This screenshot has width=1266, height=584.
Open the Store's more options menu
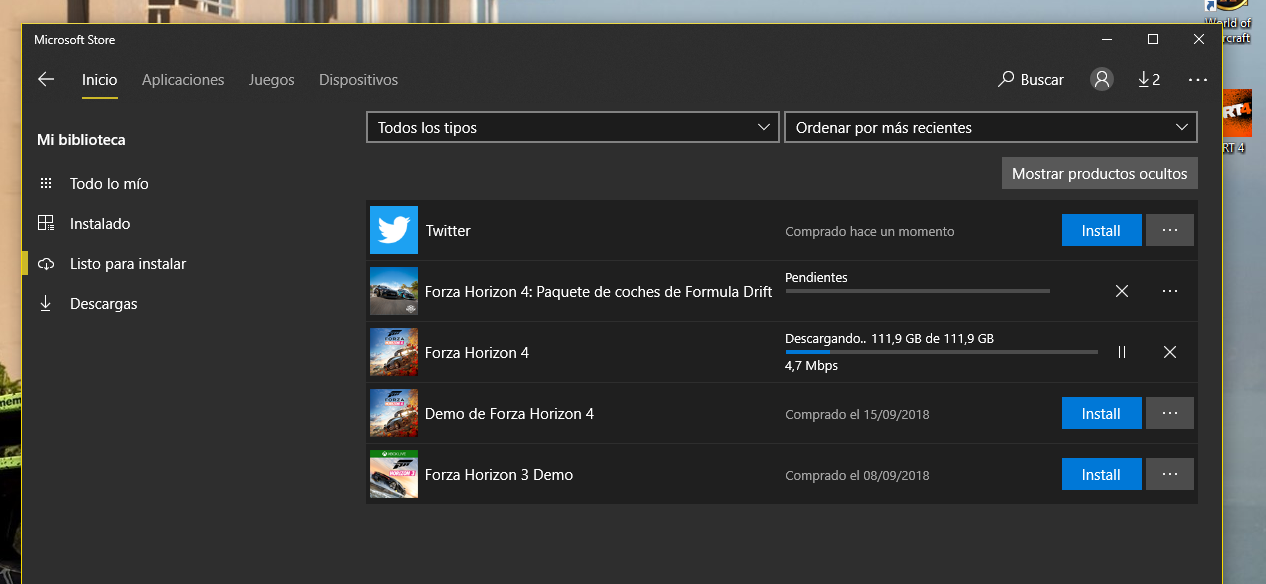pos(1198,80)
